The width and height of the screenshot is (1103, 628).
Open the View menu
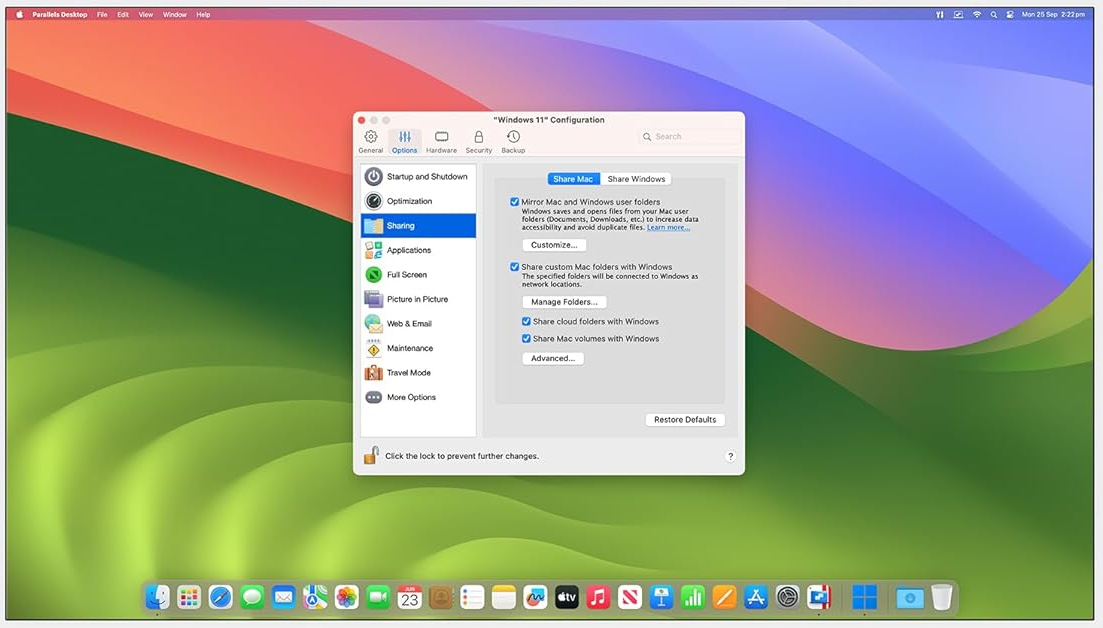click(x=146, y=14)
